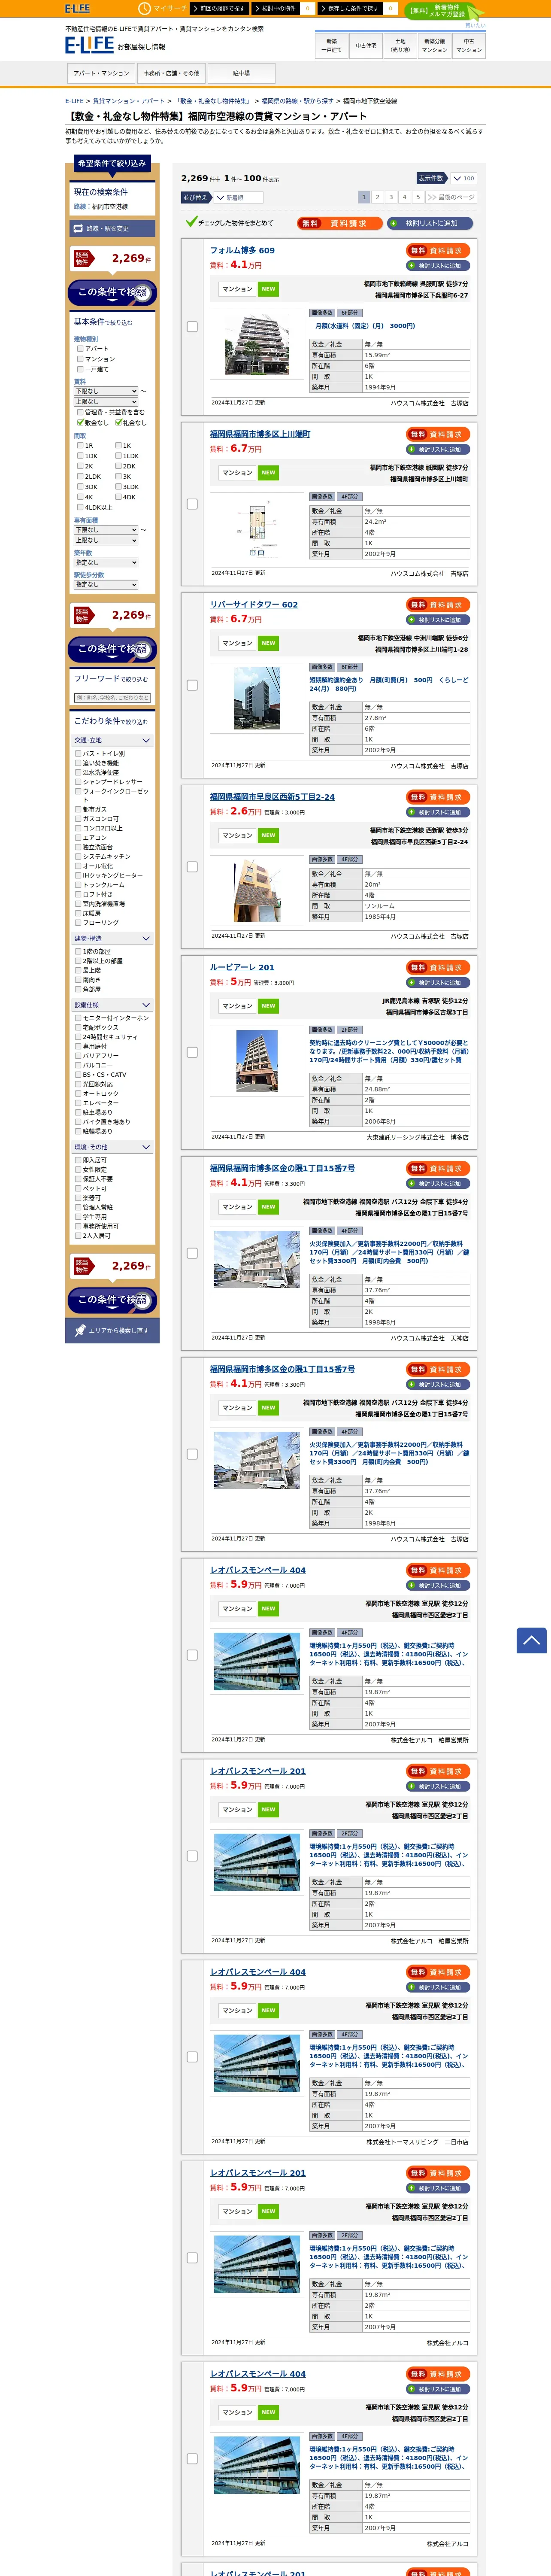Open マイサーチ clock icon in header
551x2576 pixels.
(144, 8)
